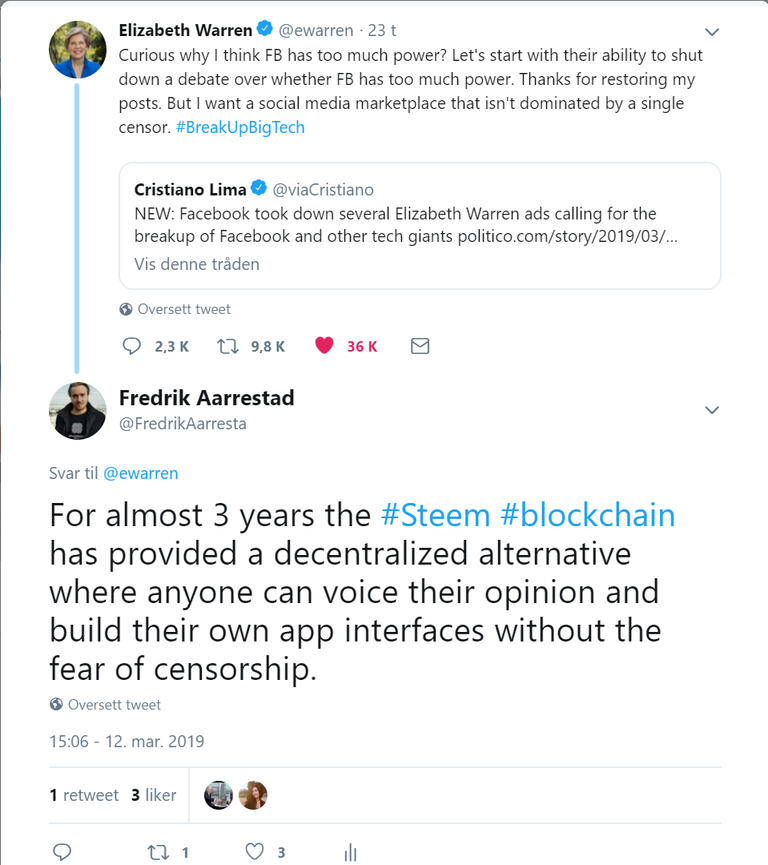The height and width of the screenshot is (865, 768).
Task: Open the chevron menu on Fredrik's tweet
Action: pyautogui.click(x=712, y=410)
